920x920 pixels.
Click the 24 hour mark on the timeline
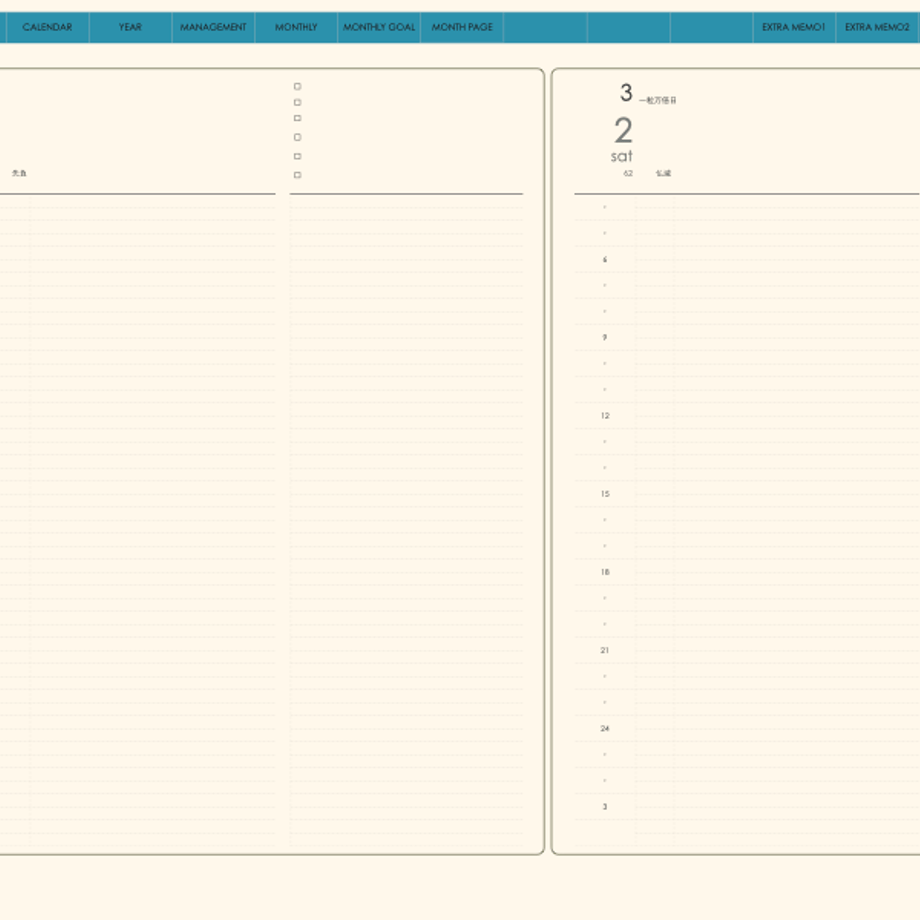[605, 728]
